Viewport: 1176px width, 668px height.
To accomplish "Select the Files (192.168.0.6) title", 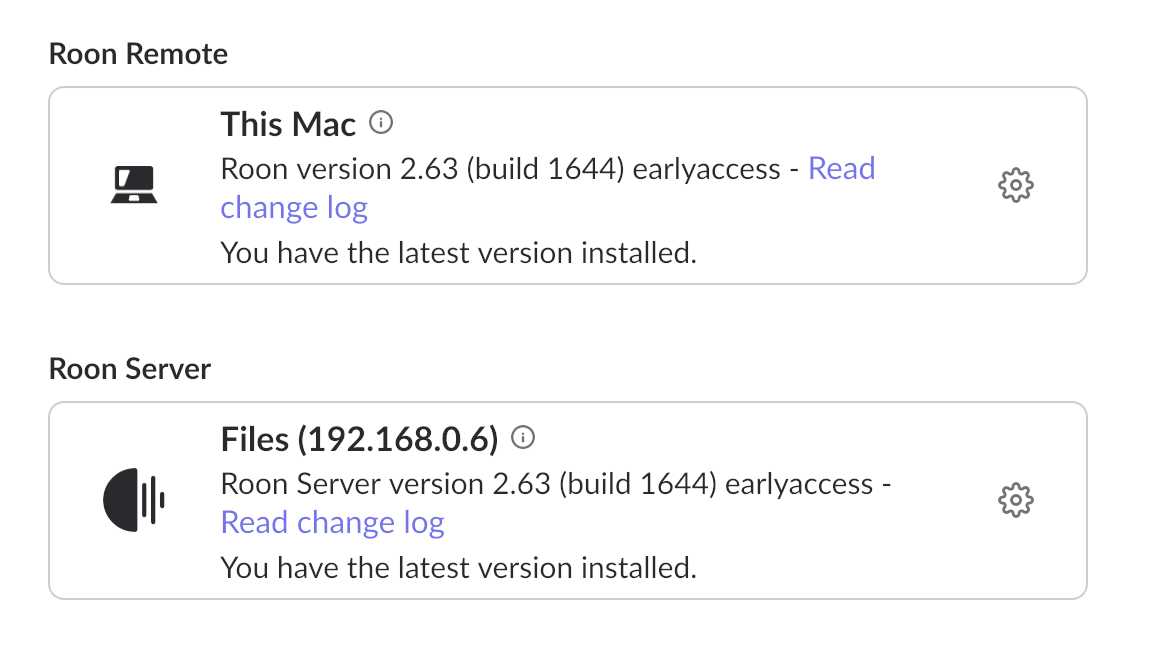I will (359, 439).
